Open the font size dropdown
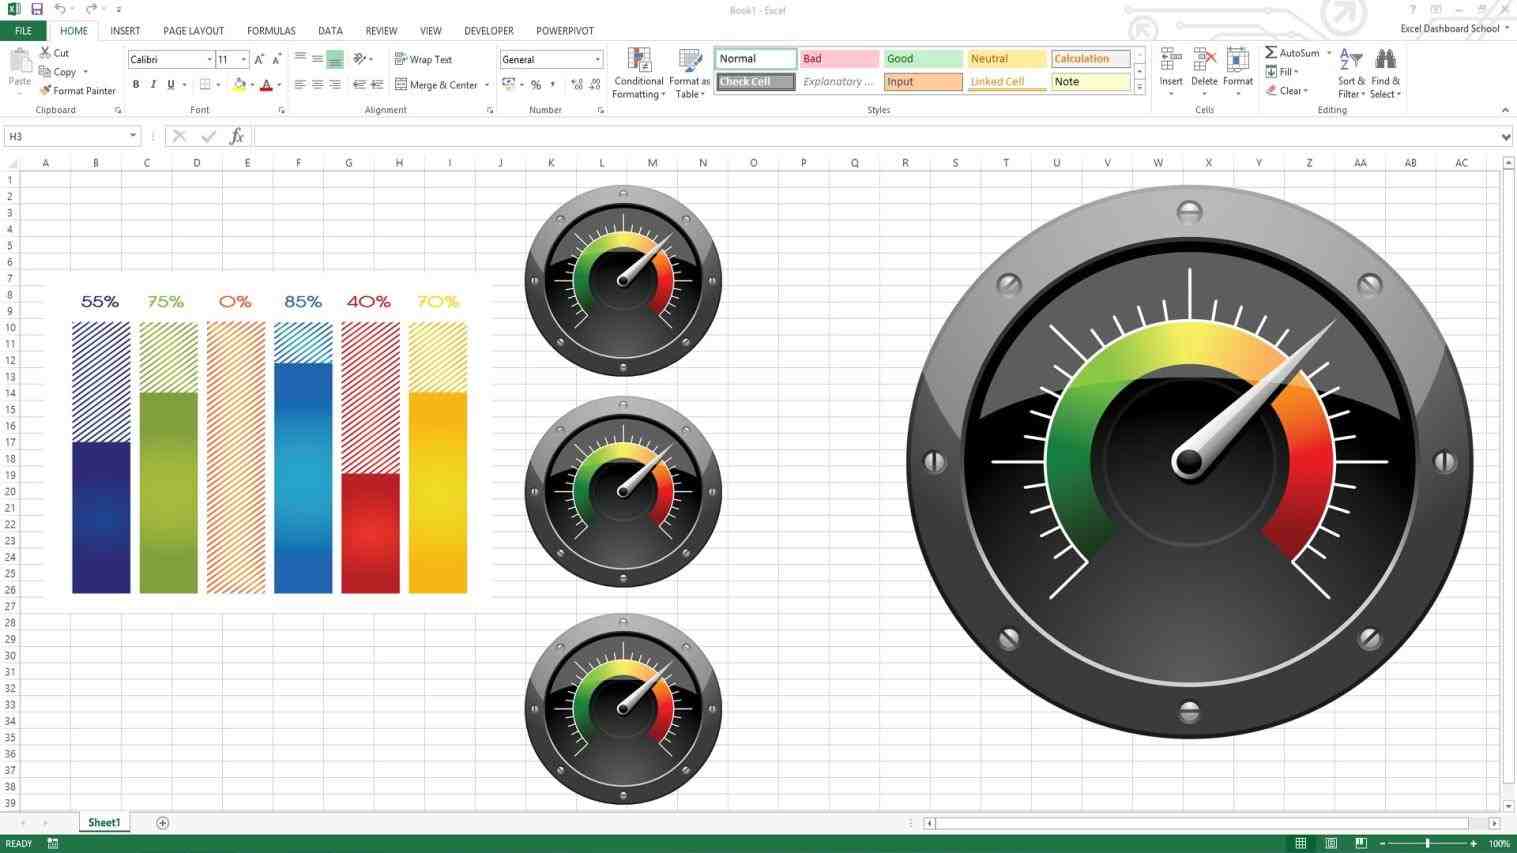The image size is (1517, 853). coord(243,59)
